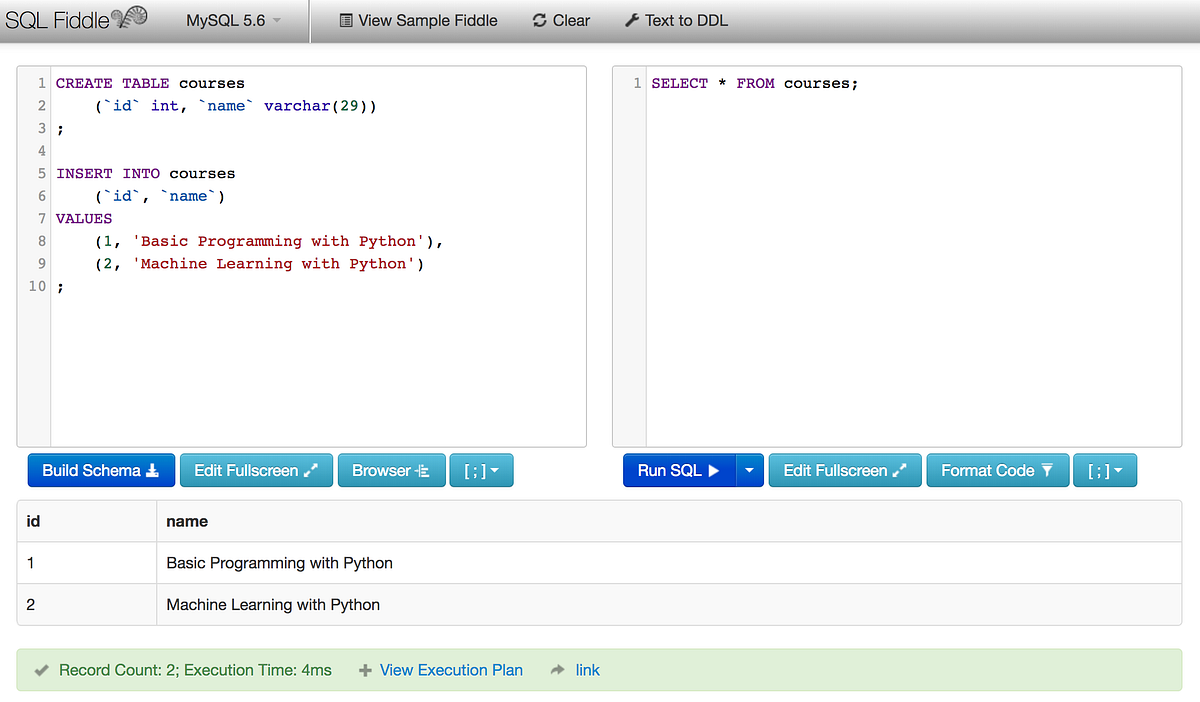Viewport: 1200px width, 702px height.
Task: Open the MySQL 5.6 version dropdown
Action: coord(231,20)
